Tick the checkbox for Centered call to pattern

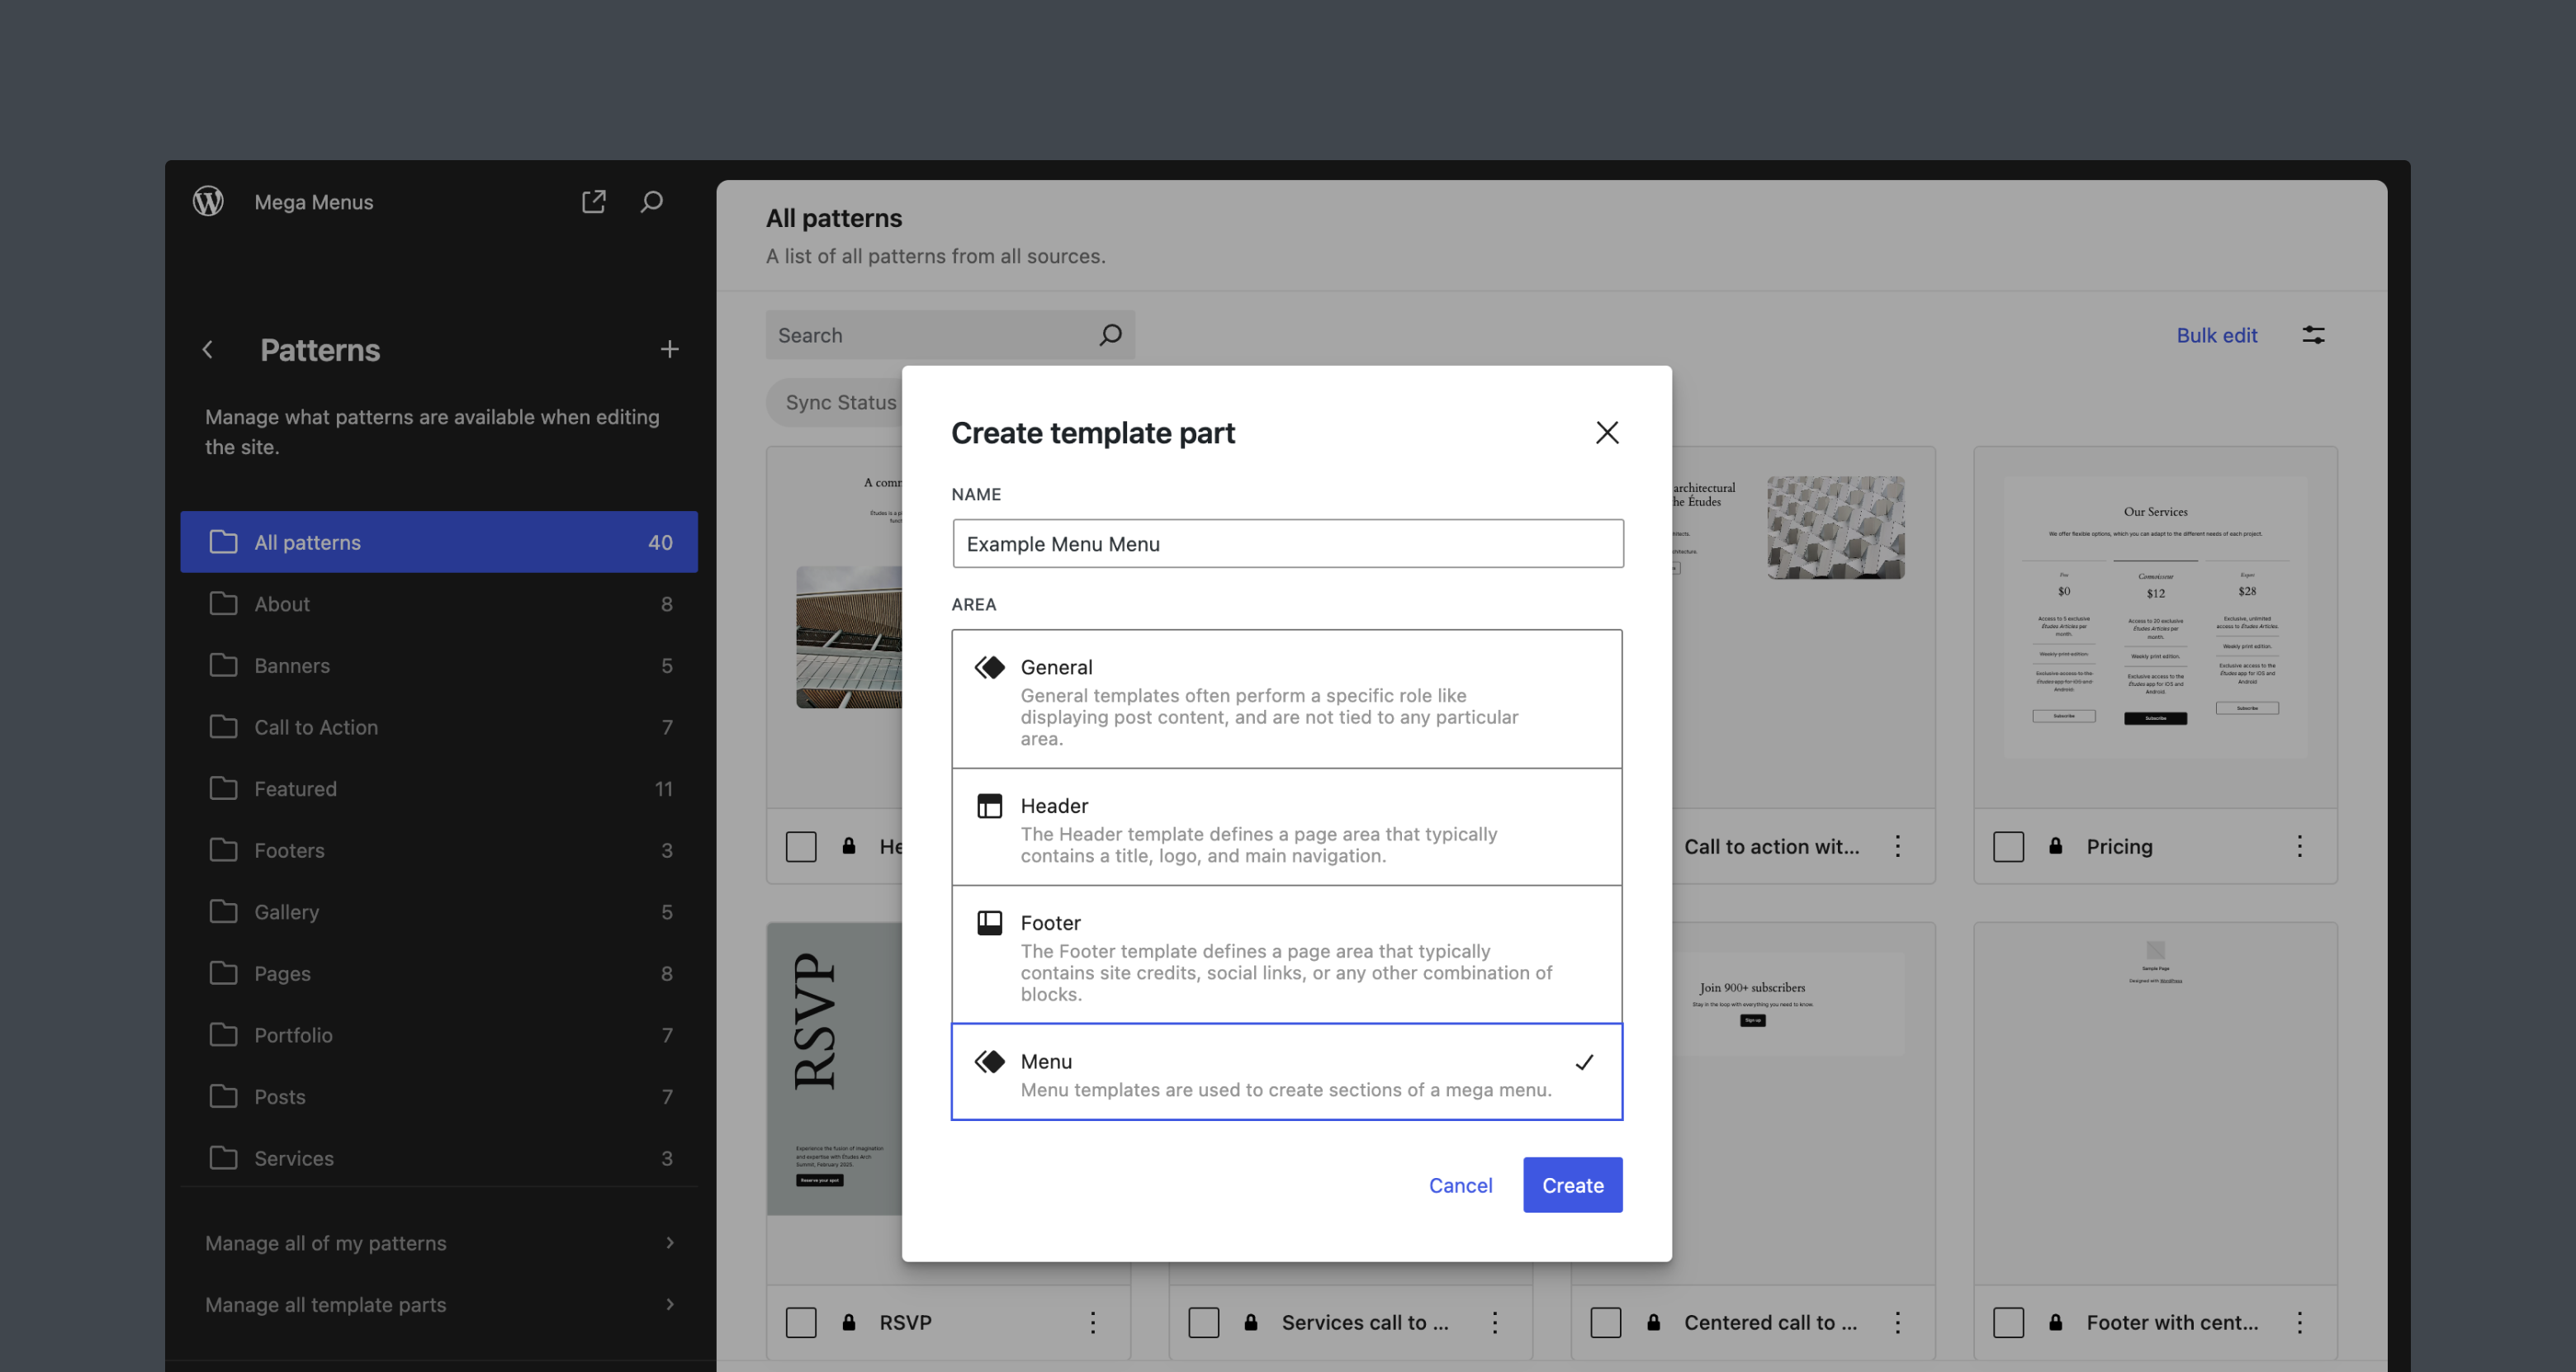point(1605,1322)
